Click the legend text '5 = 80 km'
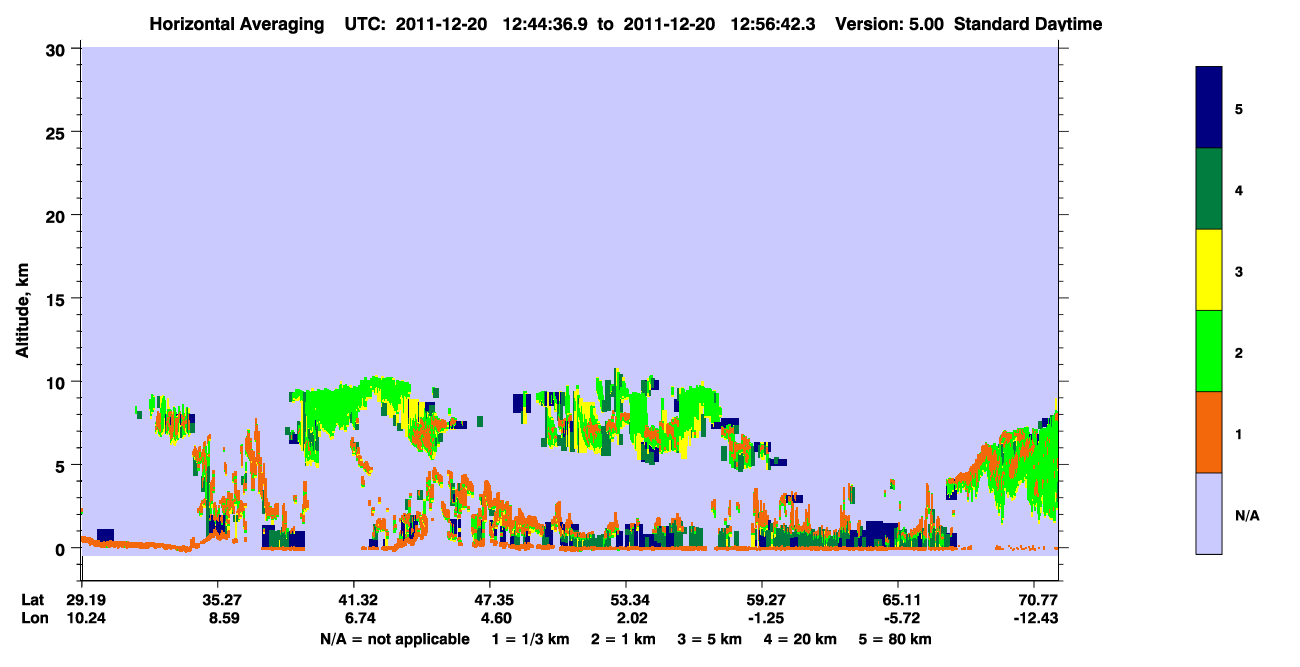 895,639
